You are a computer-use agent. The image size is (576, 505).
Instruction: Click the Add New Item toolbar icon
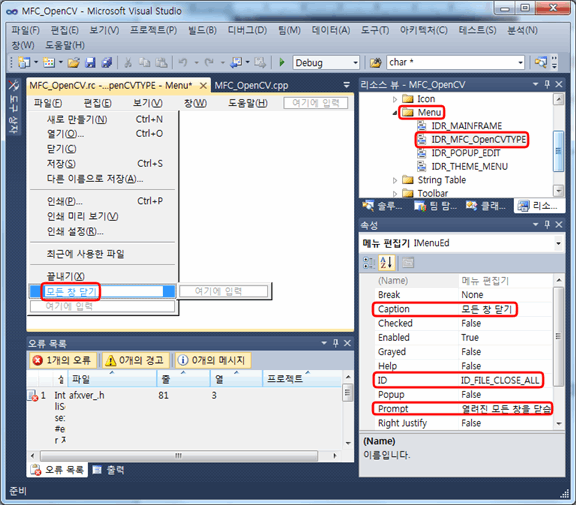pos(49,62)
